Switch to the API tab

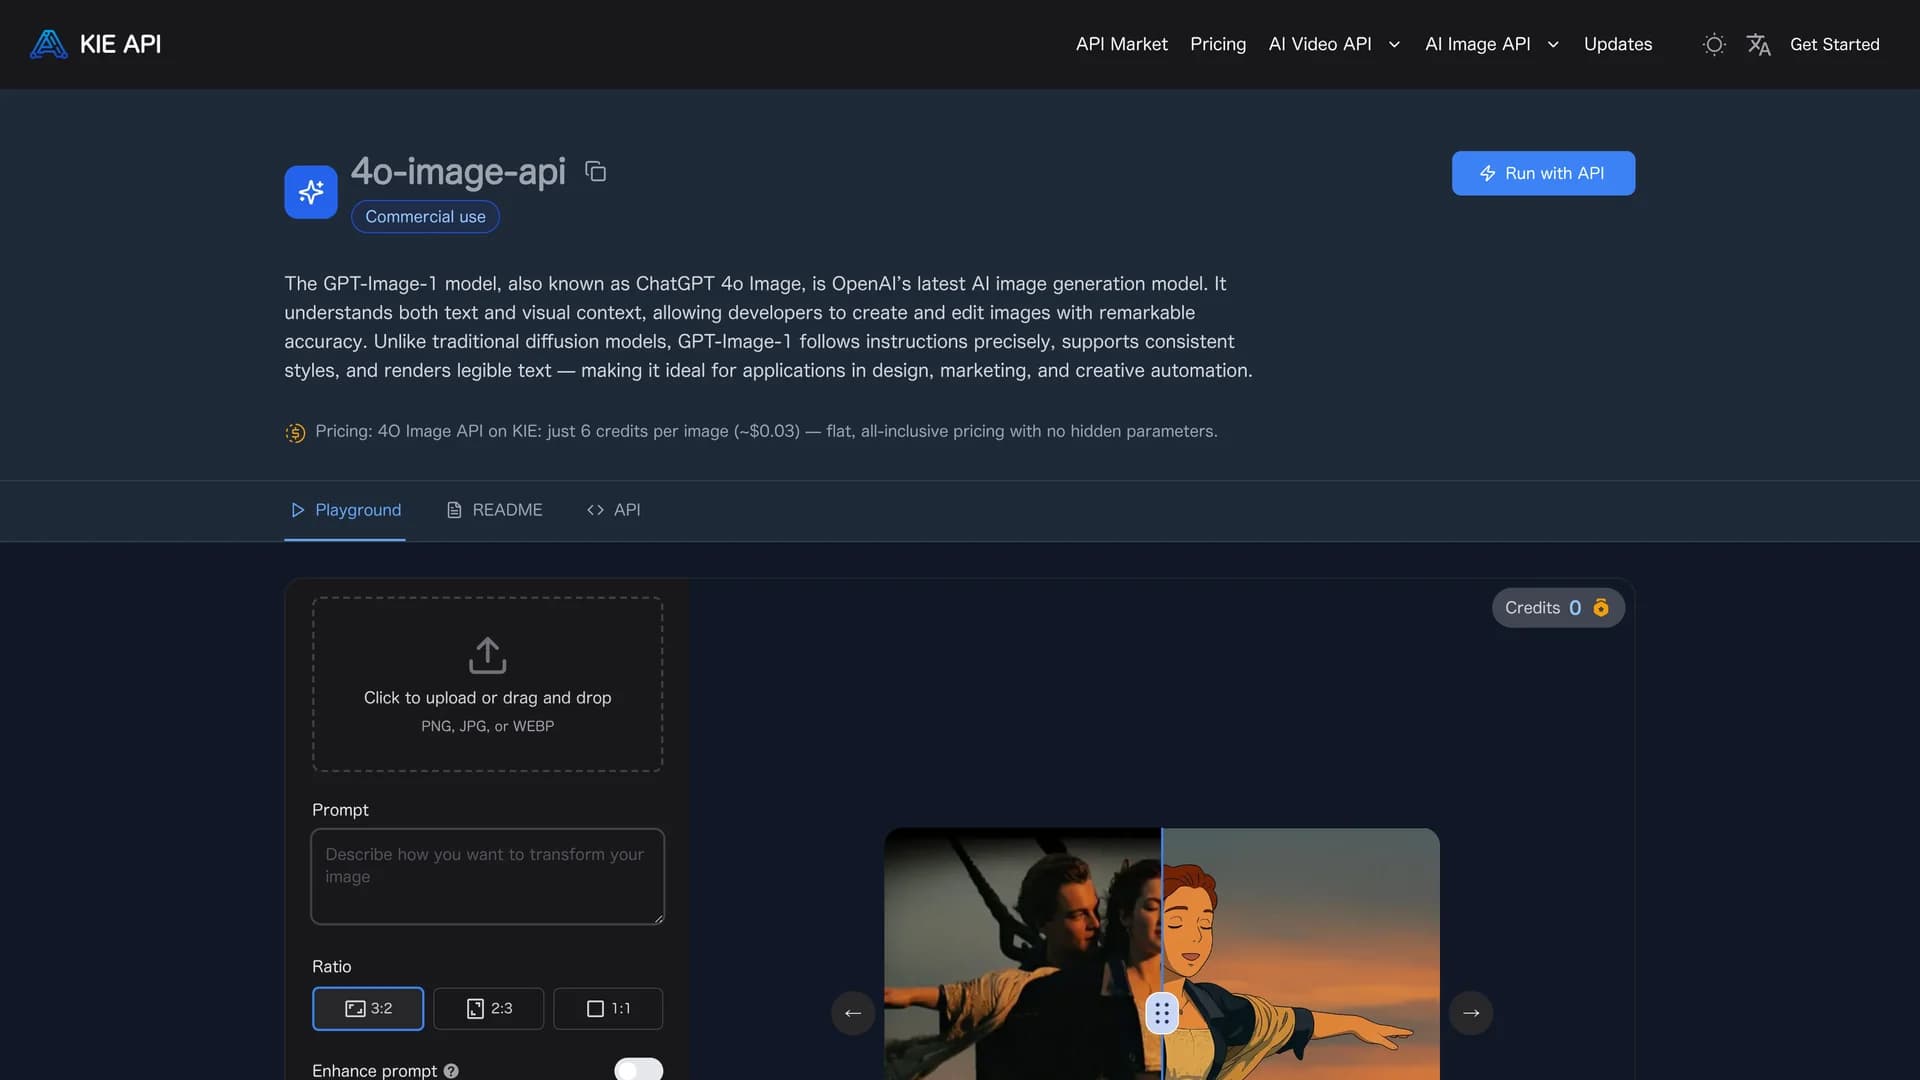[613, 510]
